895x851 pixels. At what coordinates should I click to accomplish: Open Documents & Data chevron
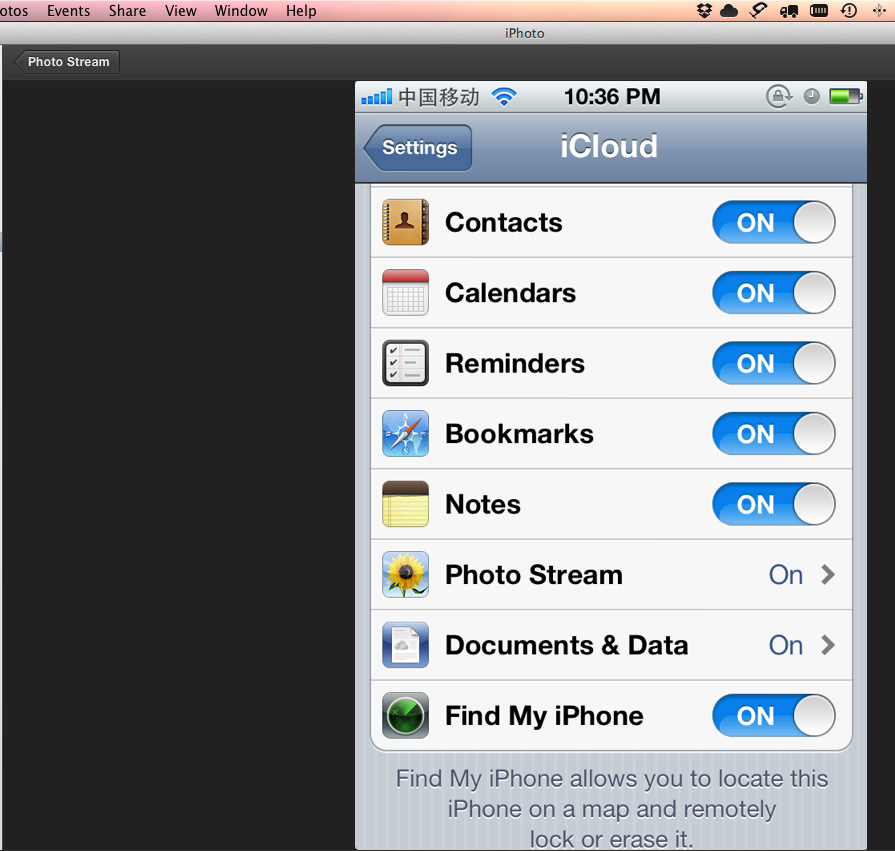828,645
